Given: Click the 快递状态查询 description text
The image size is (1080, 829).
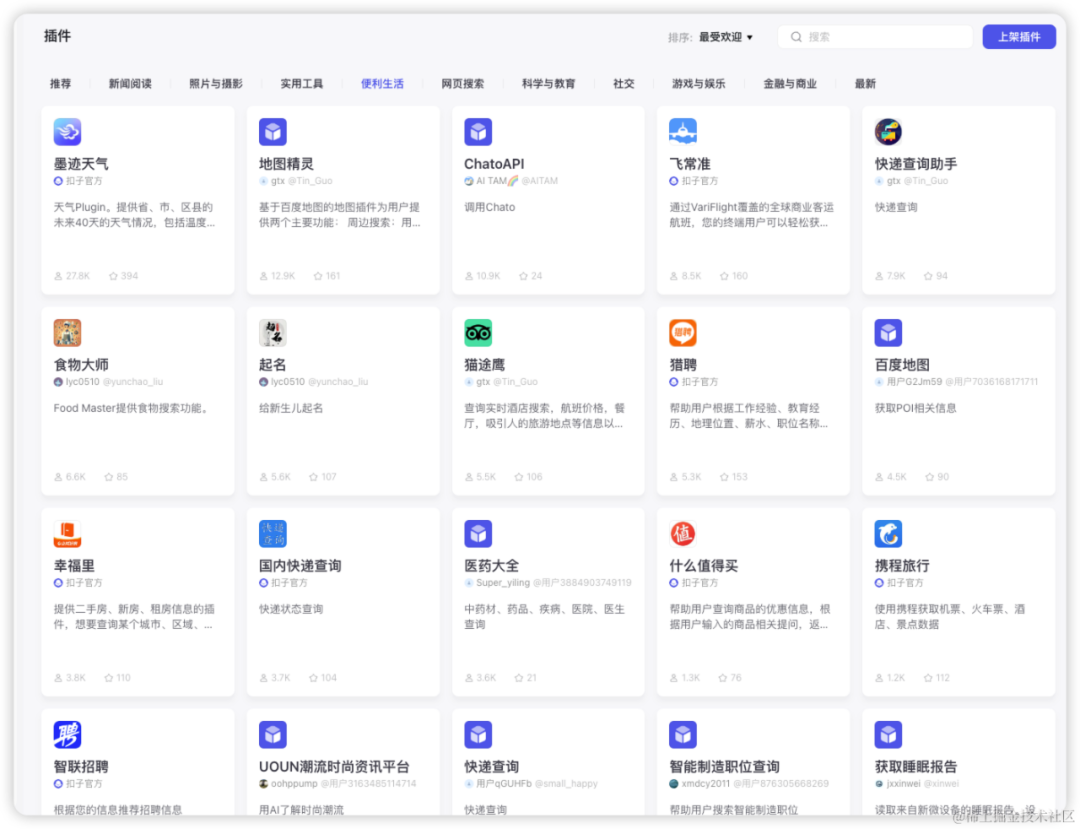Looking at the screenshot, I should coord(291,609).
